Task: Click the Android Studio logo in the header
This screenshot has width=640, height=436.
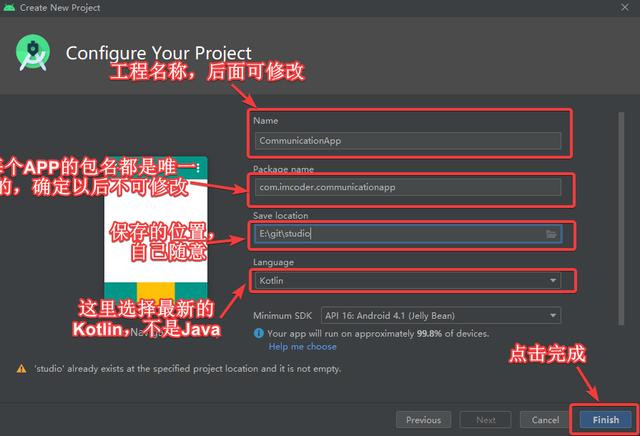Action: point(33,53)
